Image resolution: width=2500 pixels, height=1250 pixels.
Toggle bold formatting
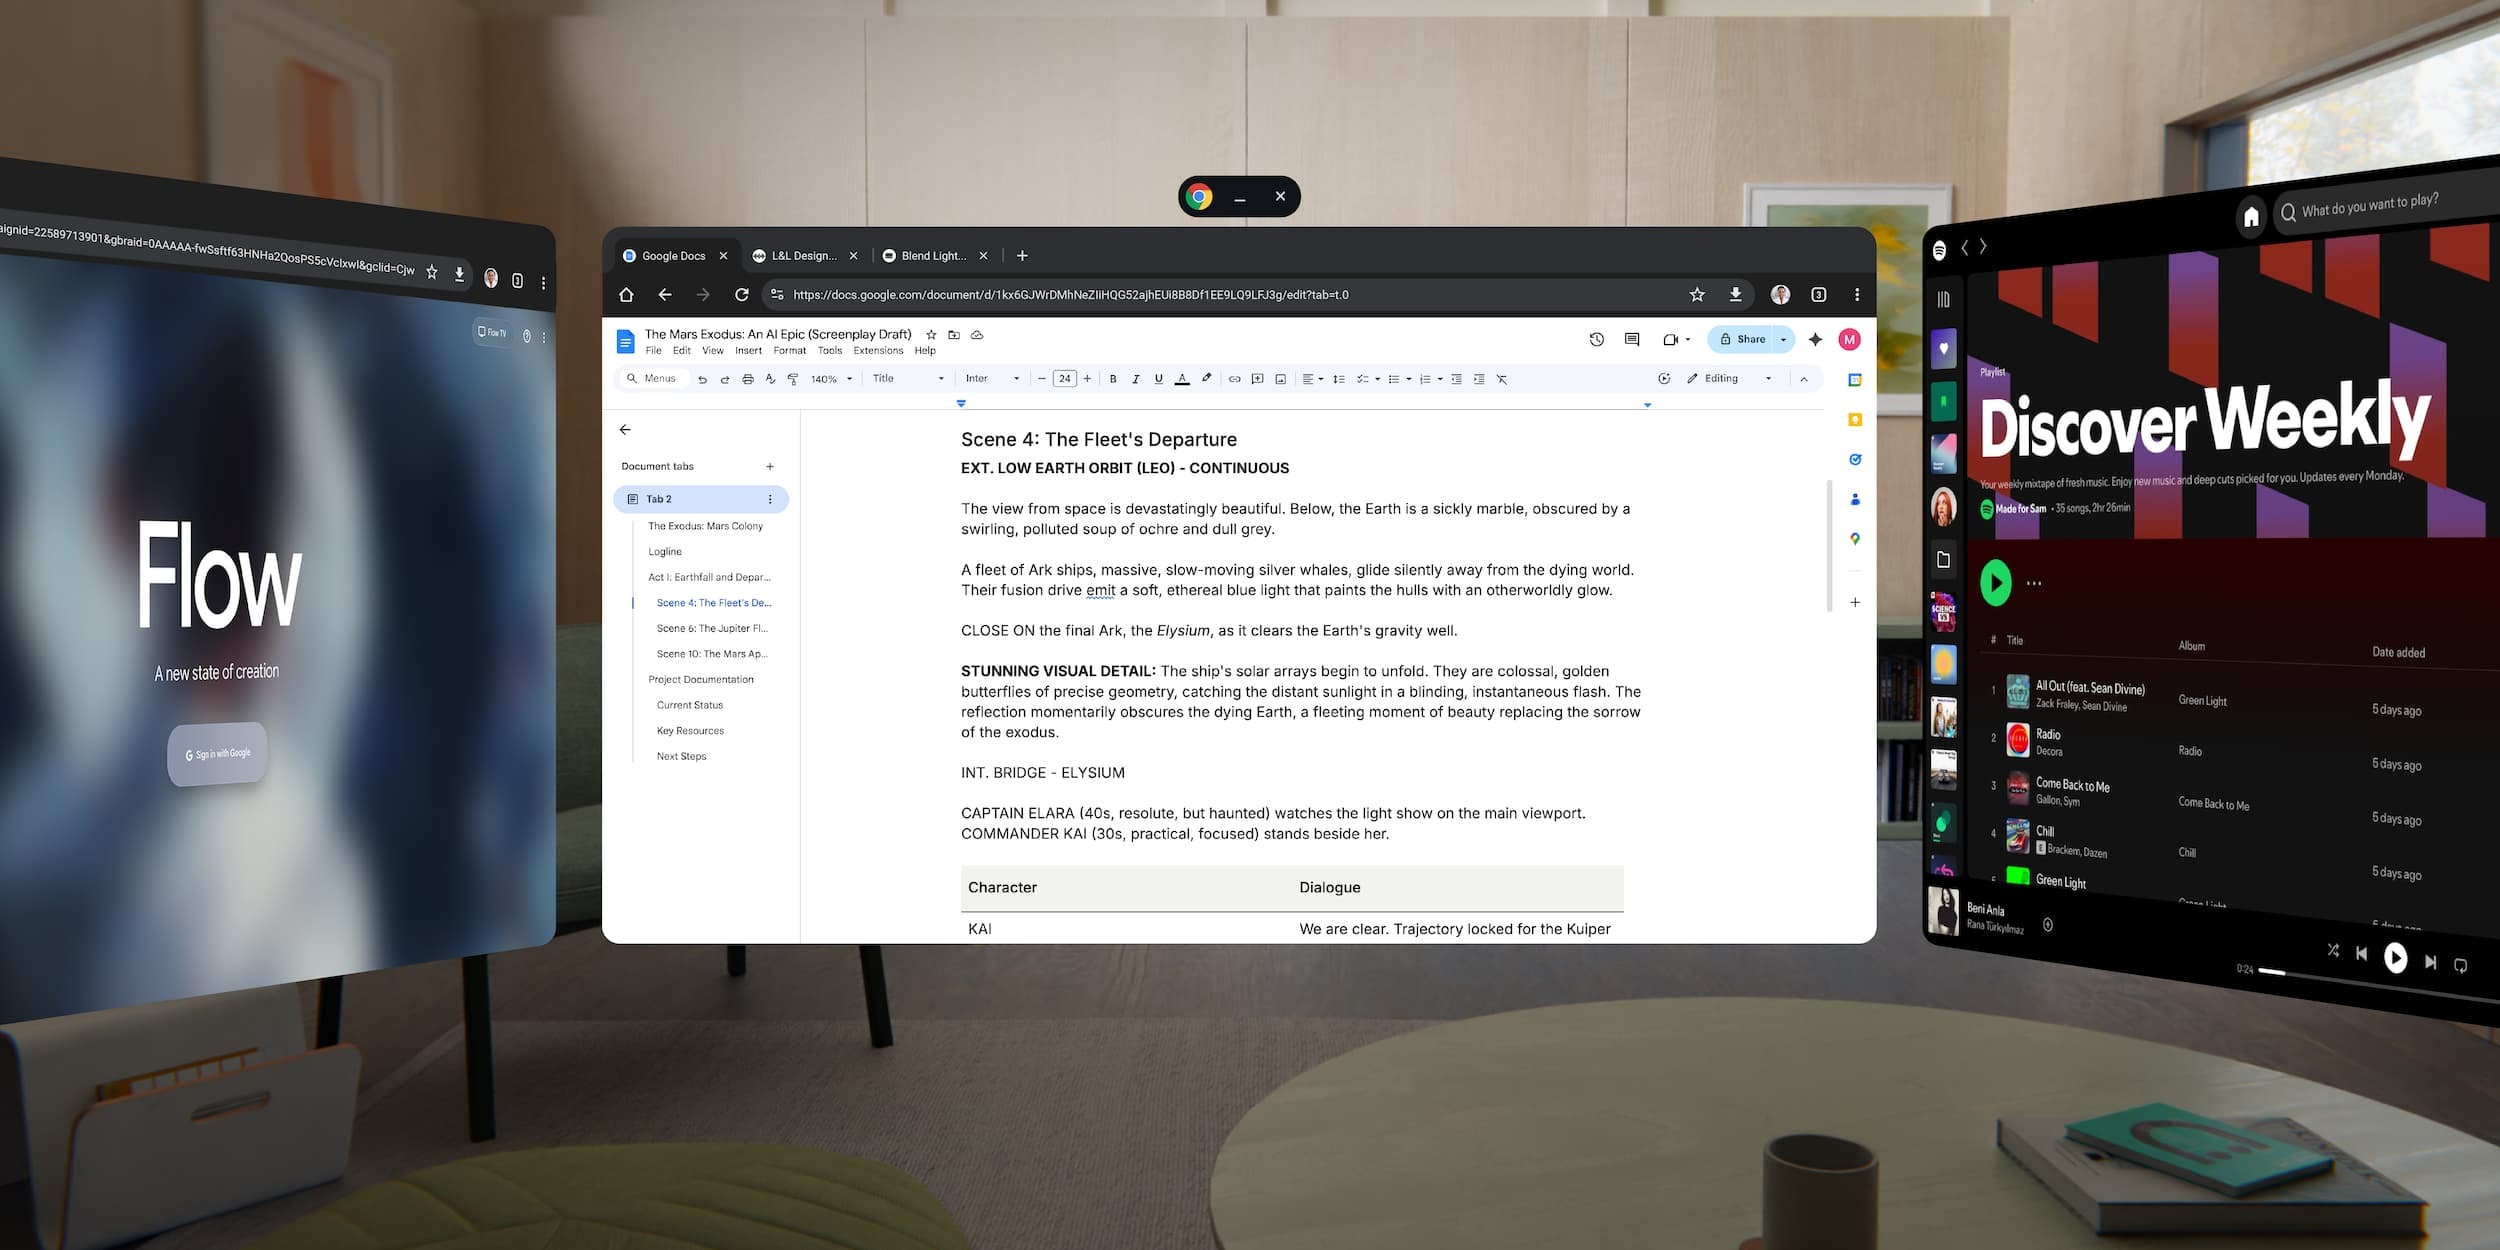tap(1113, 379)
